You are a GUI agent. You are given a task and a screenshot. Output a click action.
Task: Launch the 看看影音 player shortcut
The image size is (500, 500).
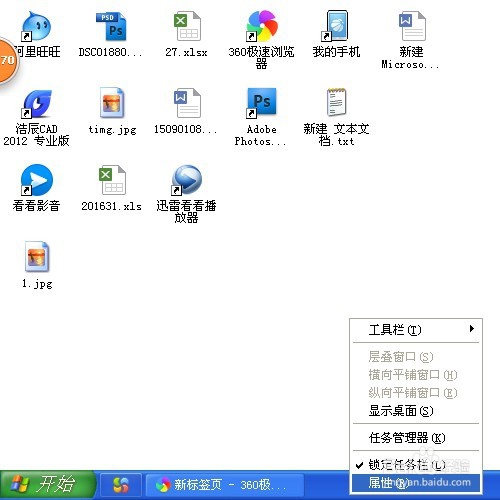coord(37,180)
